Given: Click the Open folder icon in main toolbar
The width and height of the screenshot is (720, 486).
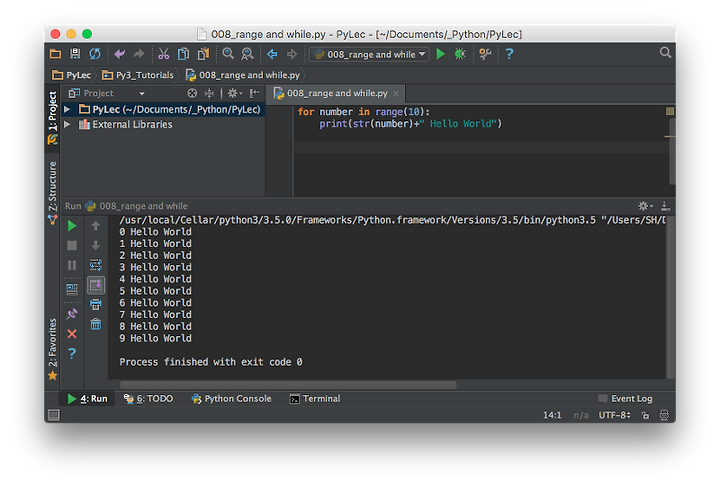Looking at the screenshot, I should (x=56, y=54).
